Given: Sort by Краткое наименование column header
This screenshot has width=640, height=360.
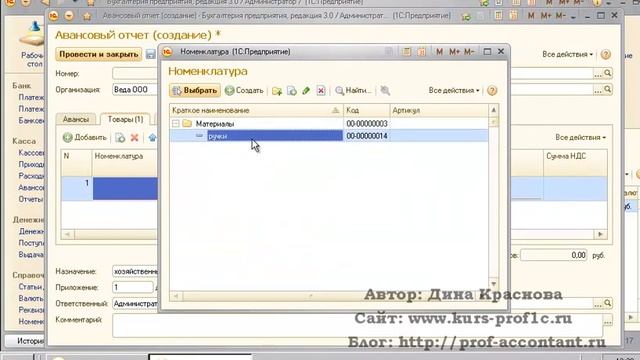Looking at the screenshot, I should point(256,110).
